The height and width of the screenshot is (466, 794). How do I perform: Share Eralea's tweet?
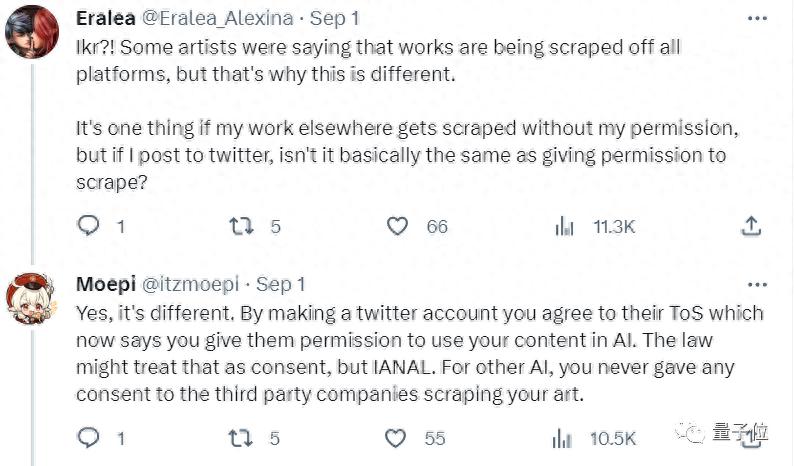coord(751,227)
